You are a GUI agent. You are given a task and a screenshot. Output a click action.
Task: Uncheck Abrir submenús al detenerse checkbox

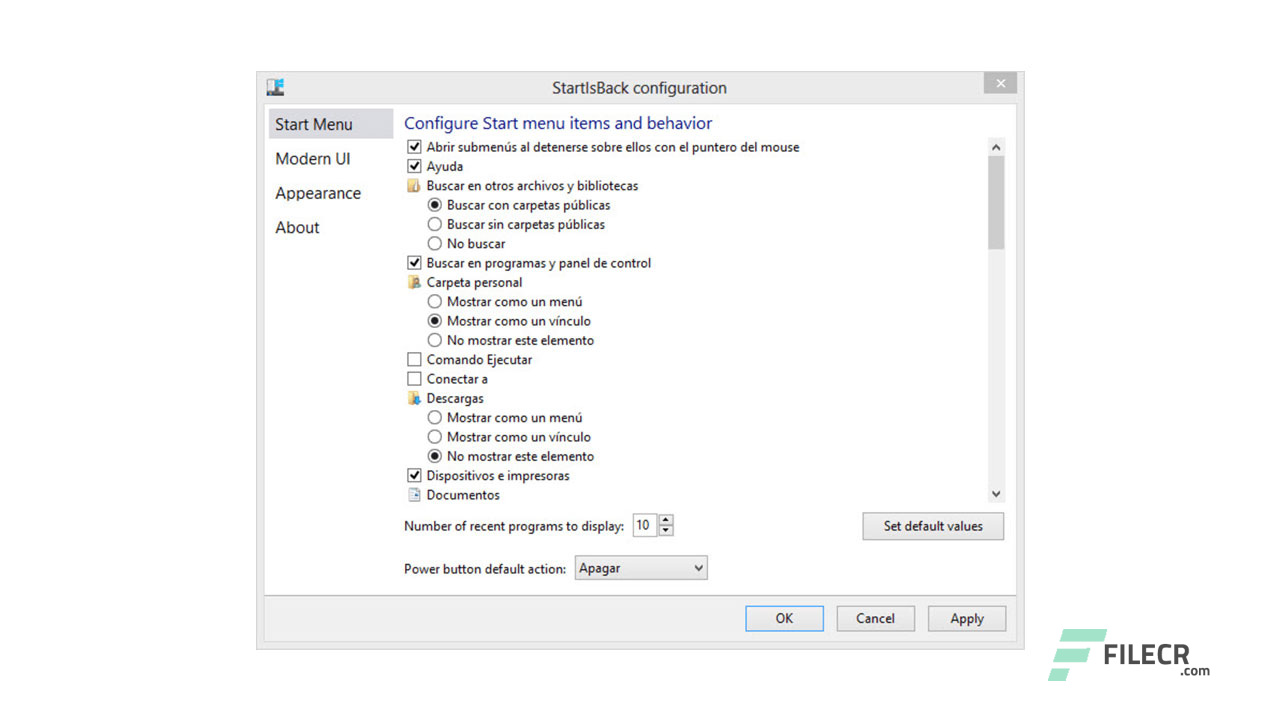point(414,147)
